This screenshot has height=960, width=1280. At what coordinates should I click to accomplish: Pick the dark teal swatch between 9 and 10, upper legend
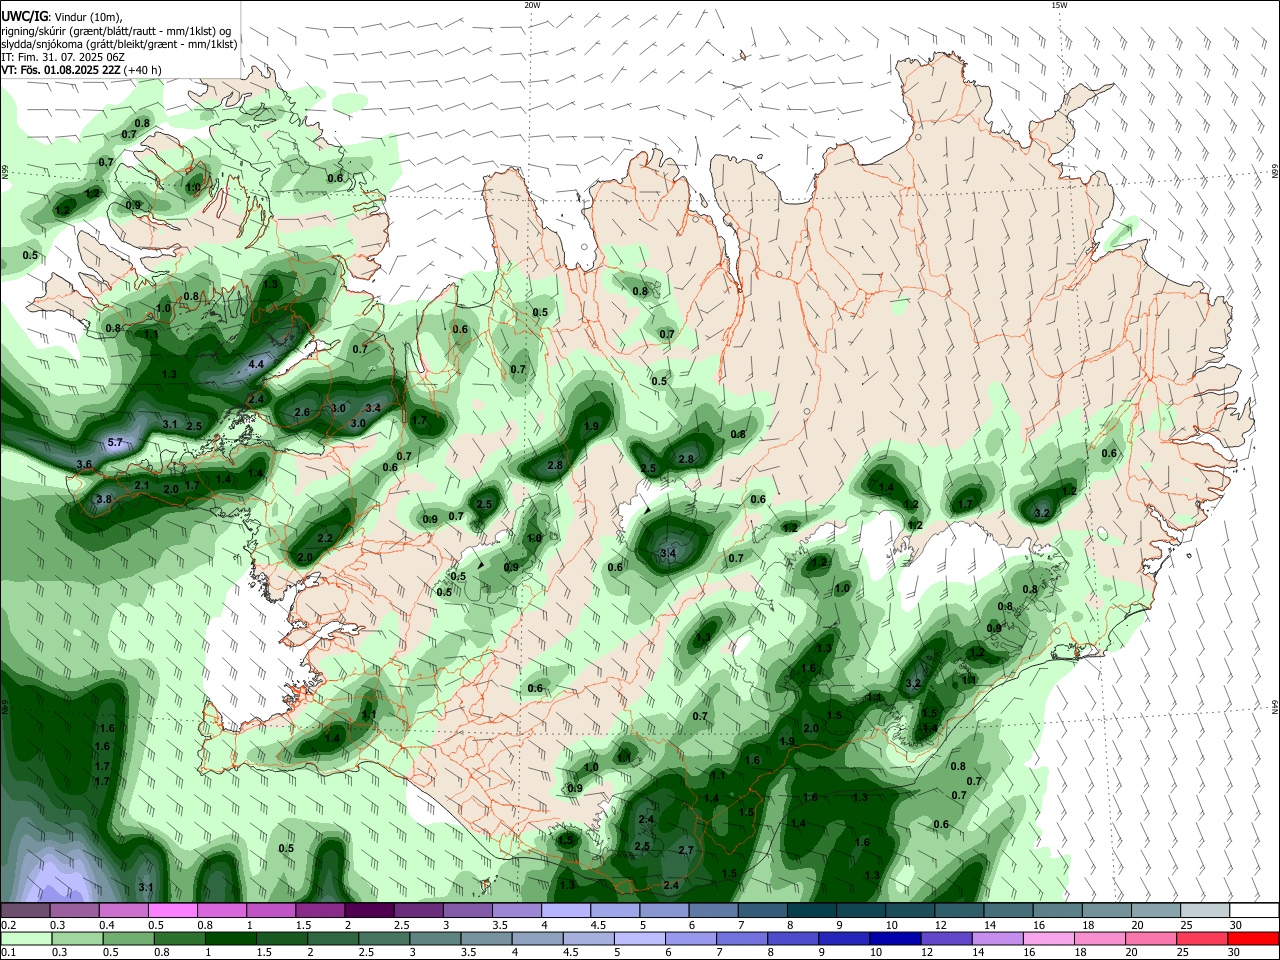click(860, 910)
